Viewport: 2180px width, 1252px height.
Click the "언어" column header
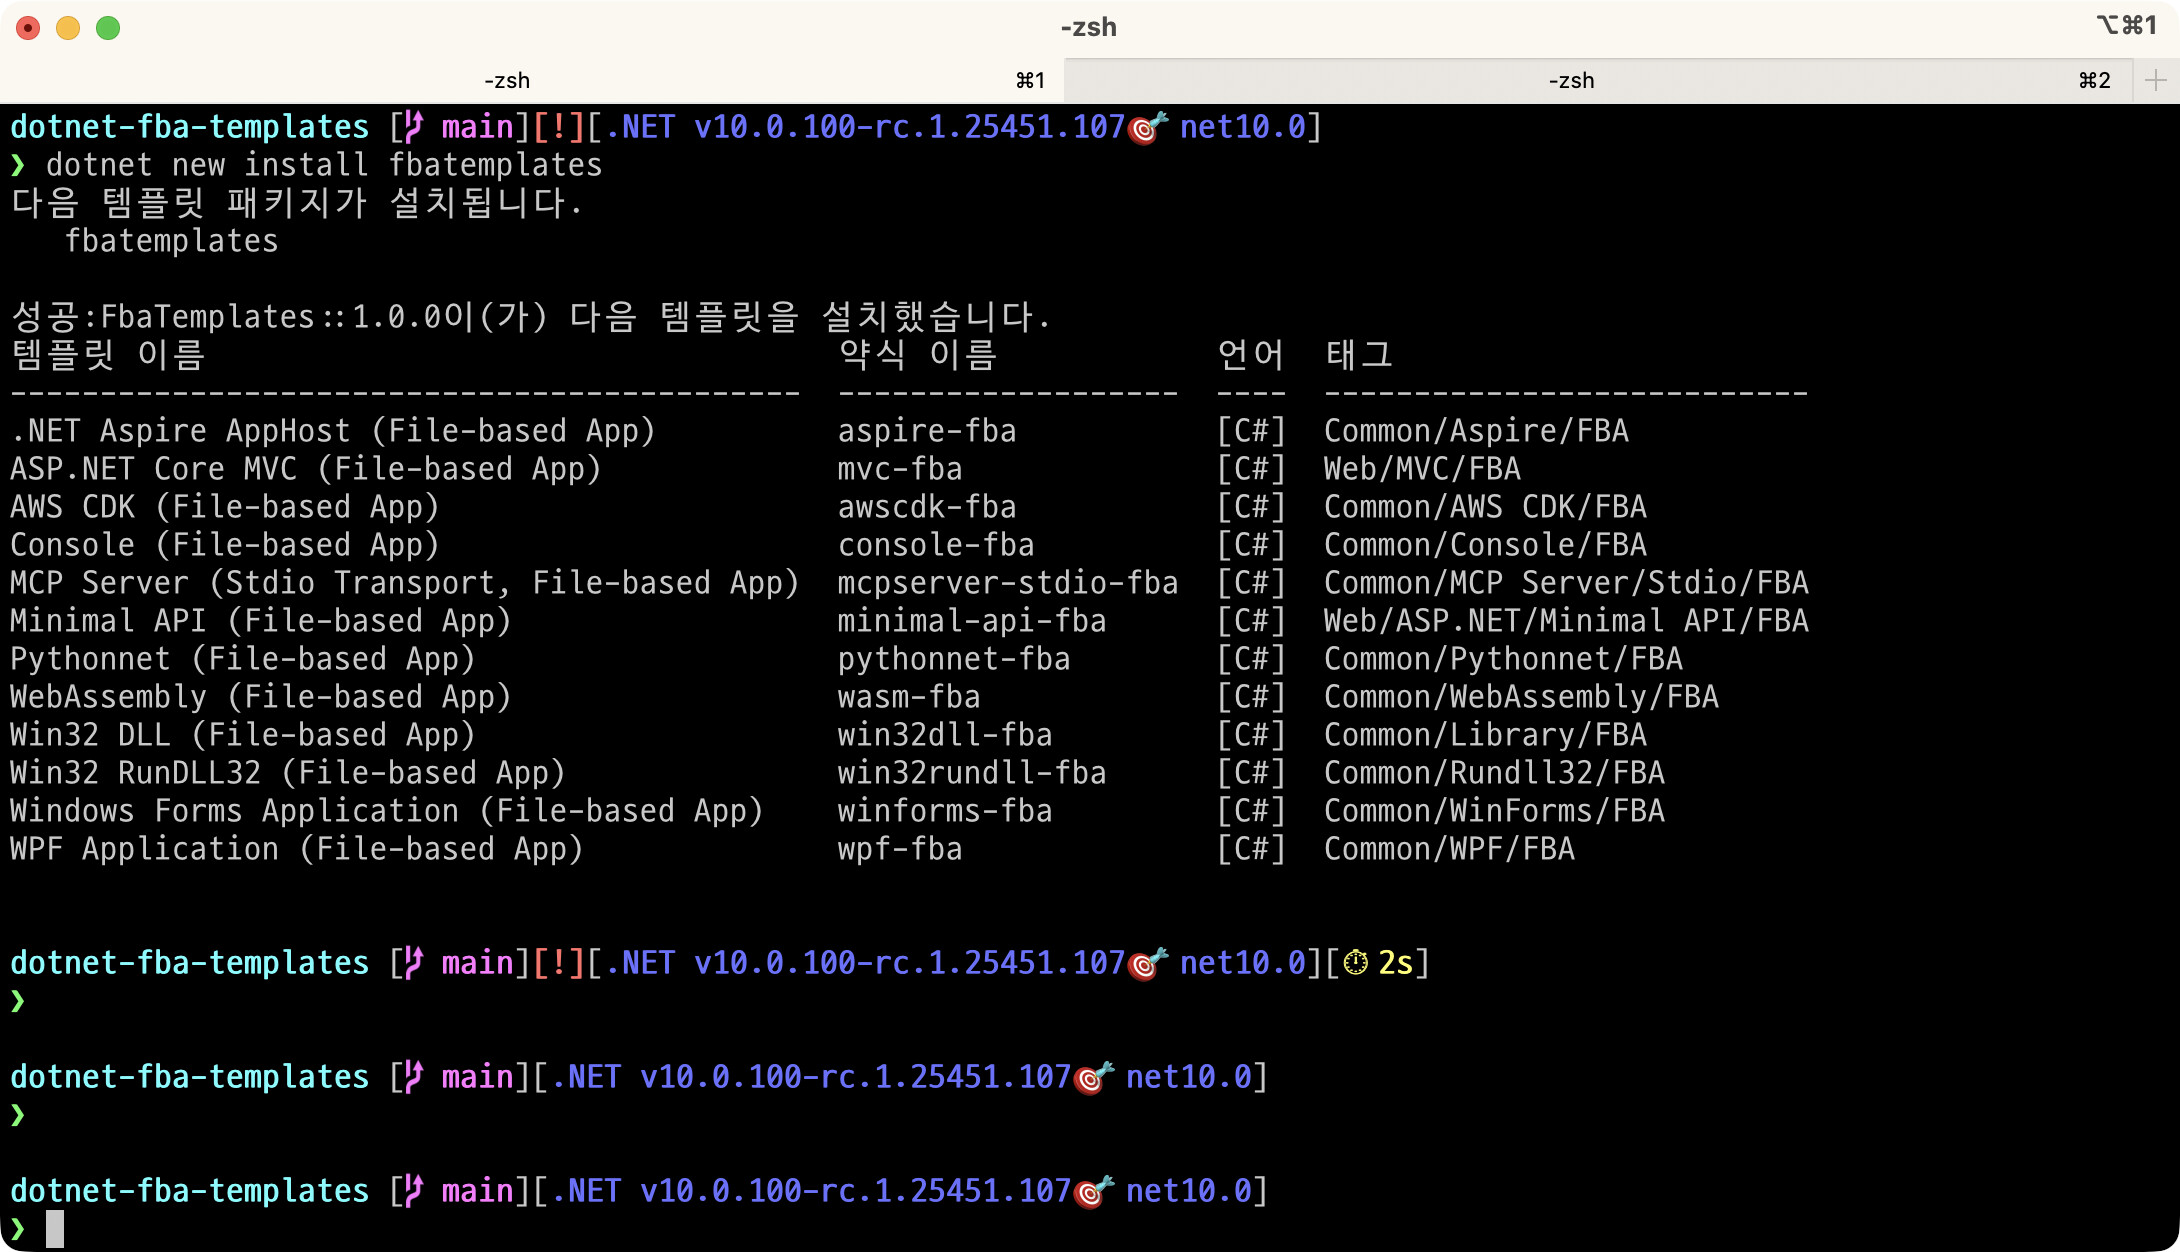tap(1251, 355)
